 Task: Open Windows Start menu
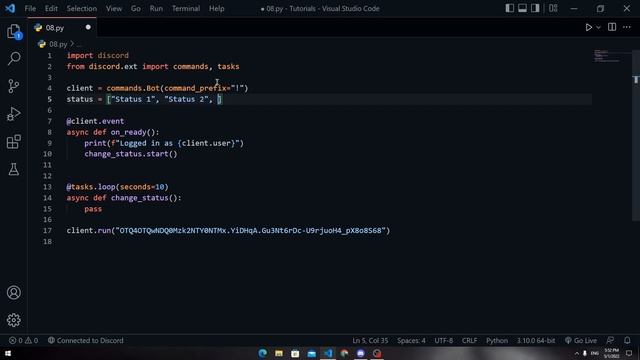pos(8,353)
